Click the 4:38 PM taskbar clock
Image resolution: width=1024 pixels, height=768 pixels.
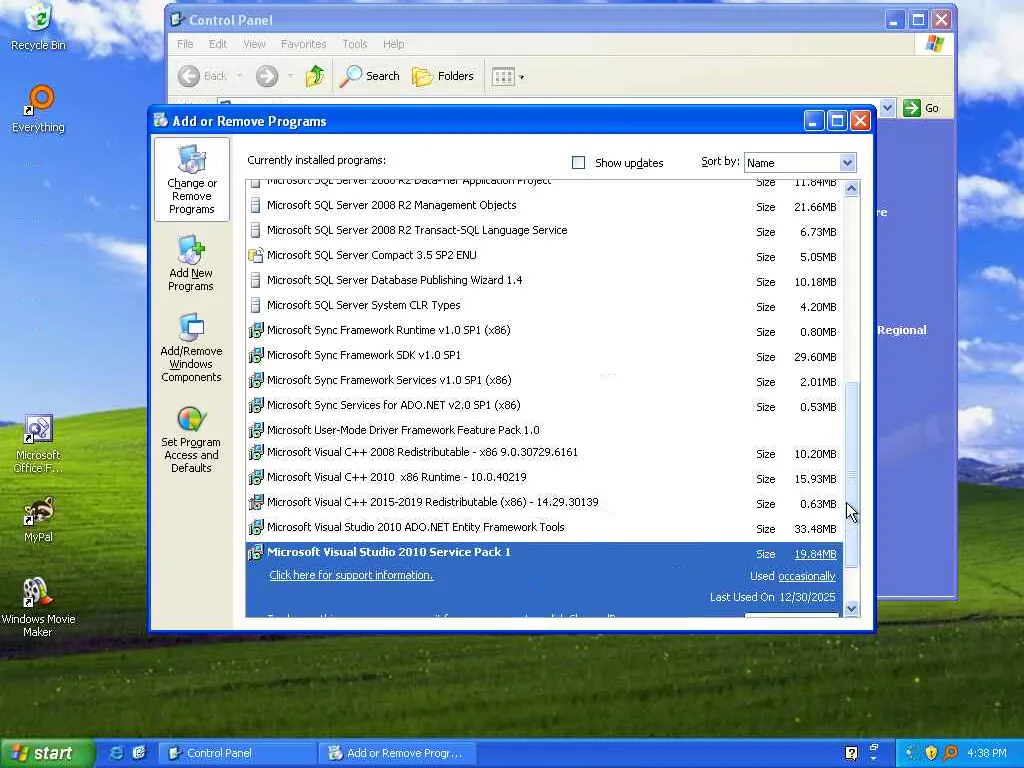[986, 753]
